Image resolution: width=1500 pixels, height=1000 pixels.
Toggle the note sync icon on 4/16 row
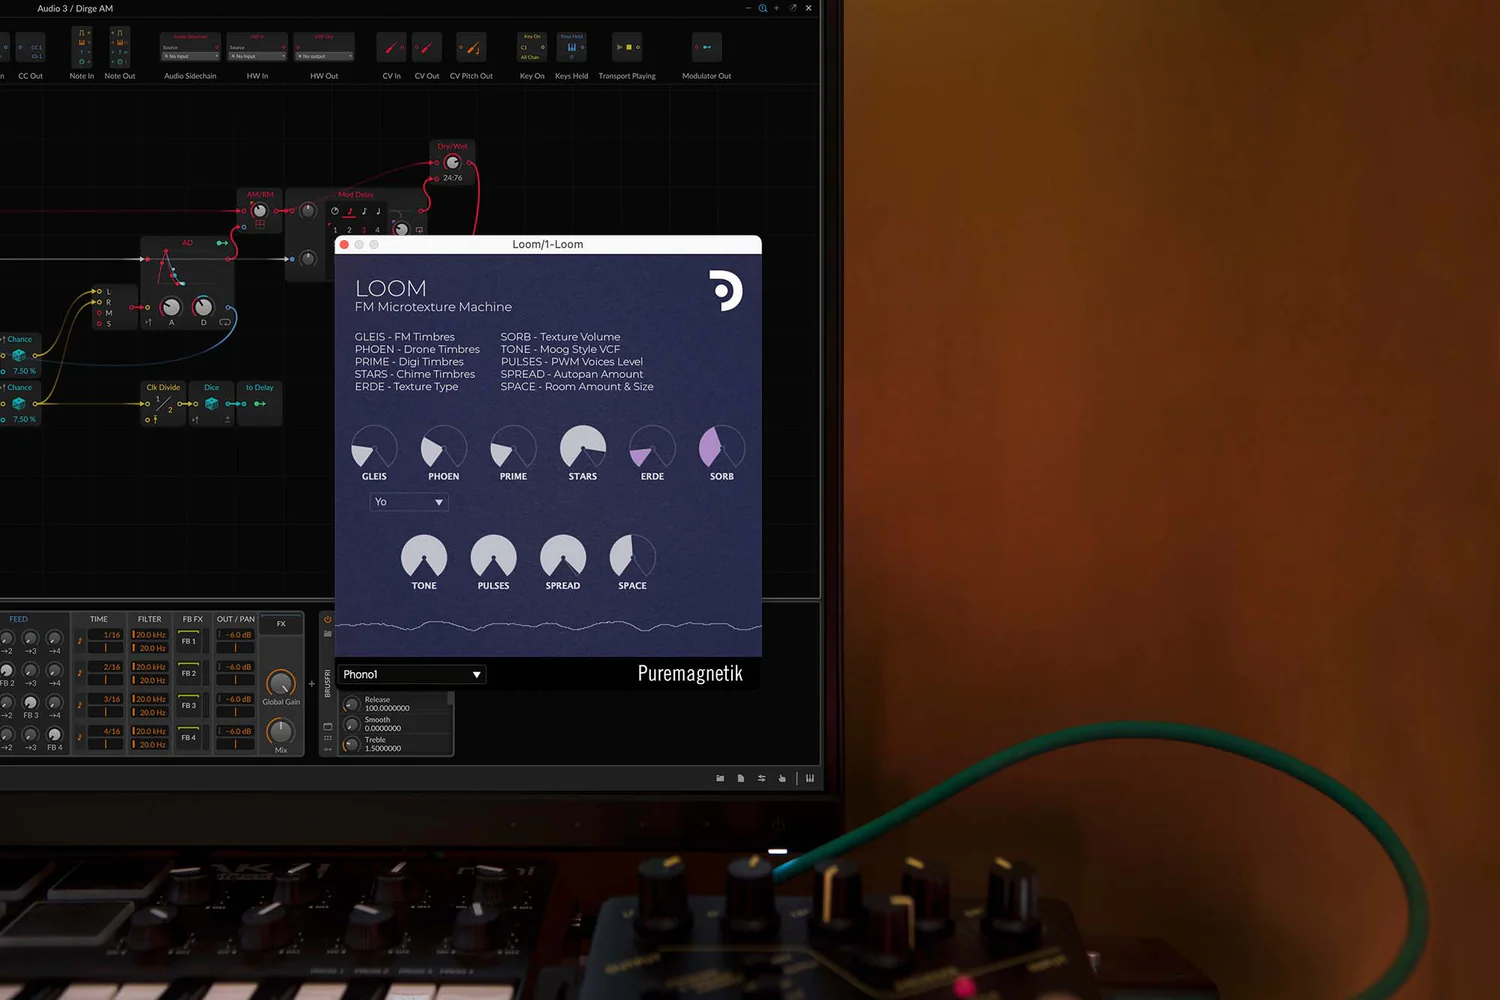[80, 737]
